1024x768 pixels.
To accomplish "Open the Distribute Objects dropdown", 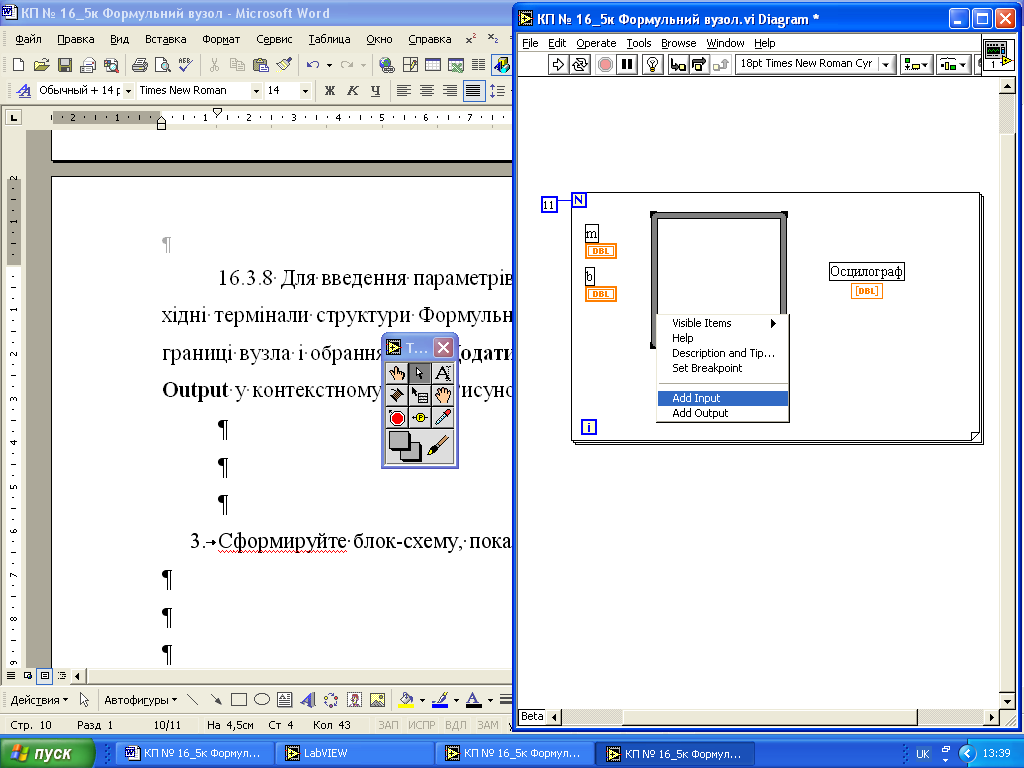I will click(953, 64).
